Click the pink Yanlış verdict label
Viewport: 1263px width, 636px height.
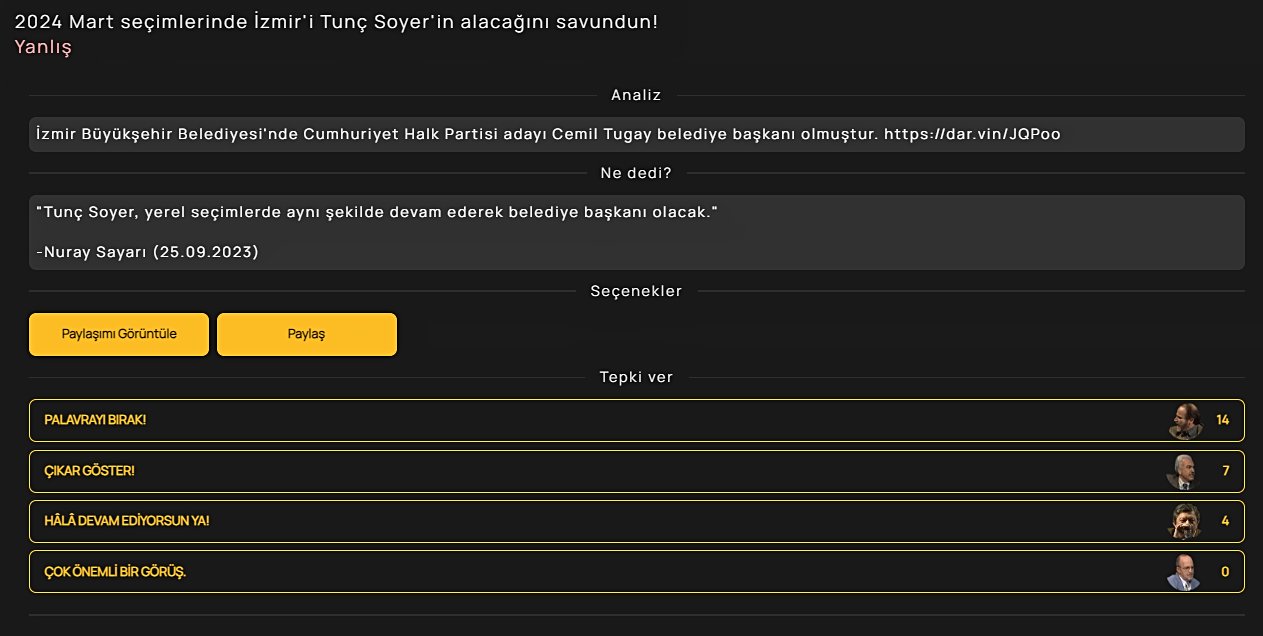point(43,47)
